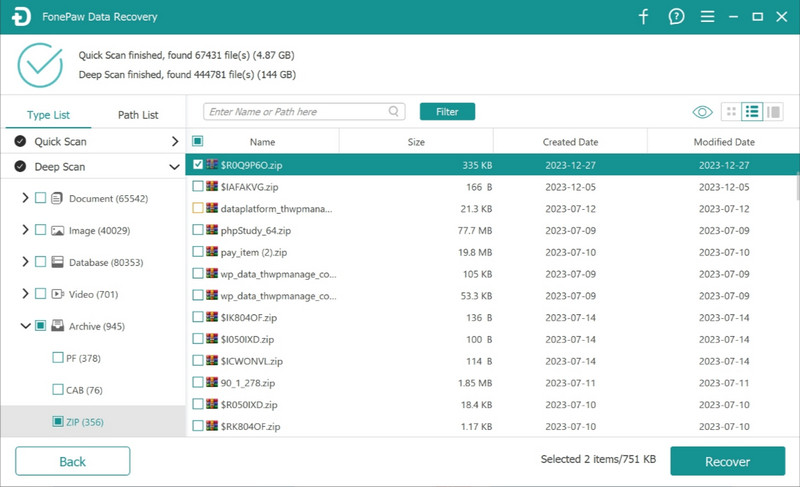Image resolution: width=800 pixels, height=487 pixels.
Task: Expand the Quick Scan section arrow
Action: tap(174, 141)
